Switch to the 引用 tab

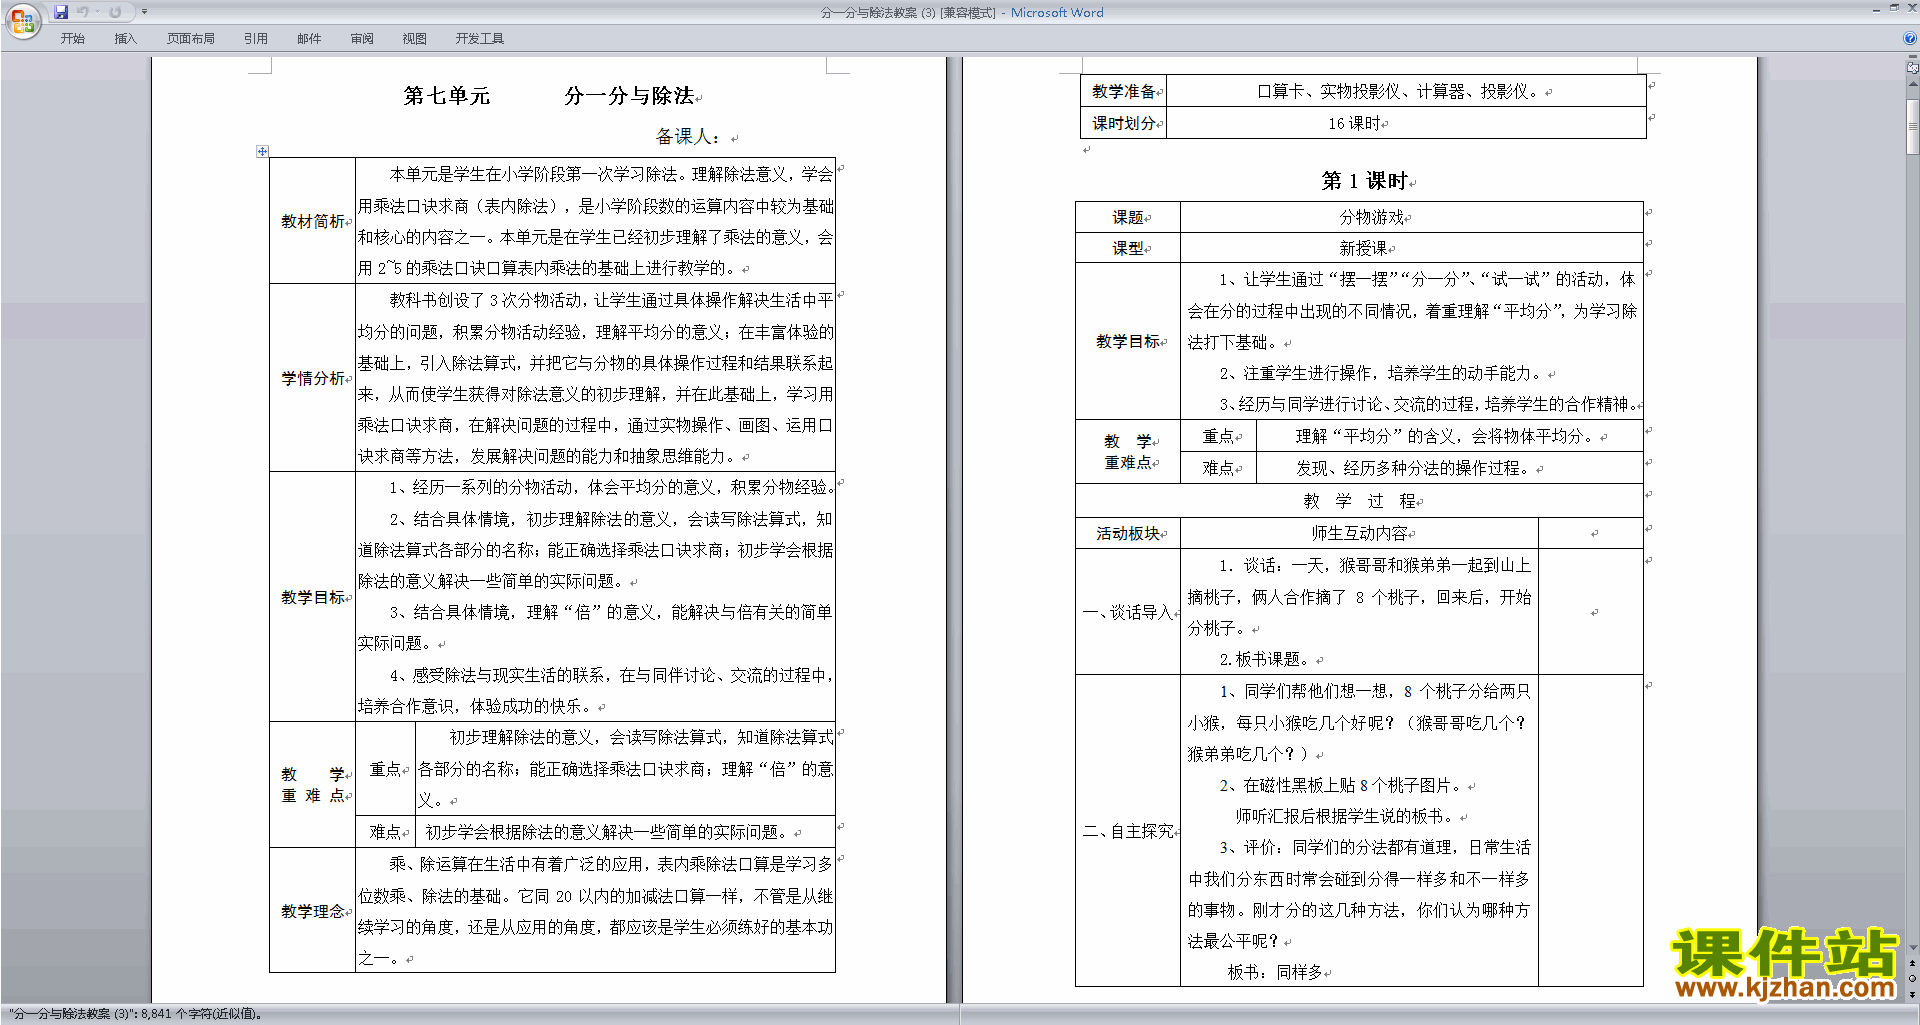pyautogui.click(x=256, y=38)
